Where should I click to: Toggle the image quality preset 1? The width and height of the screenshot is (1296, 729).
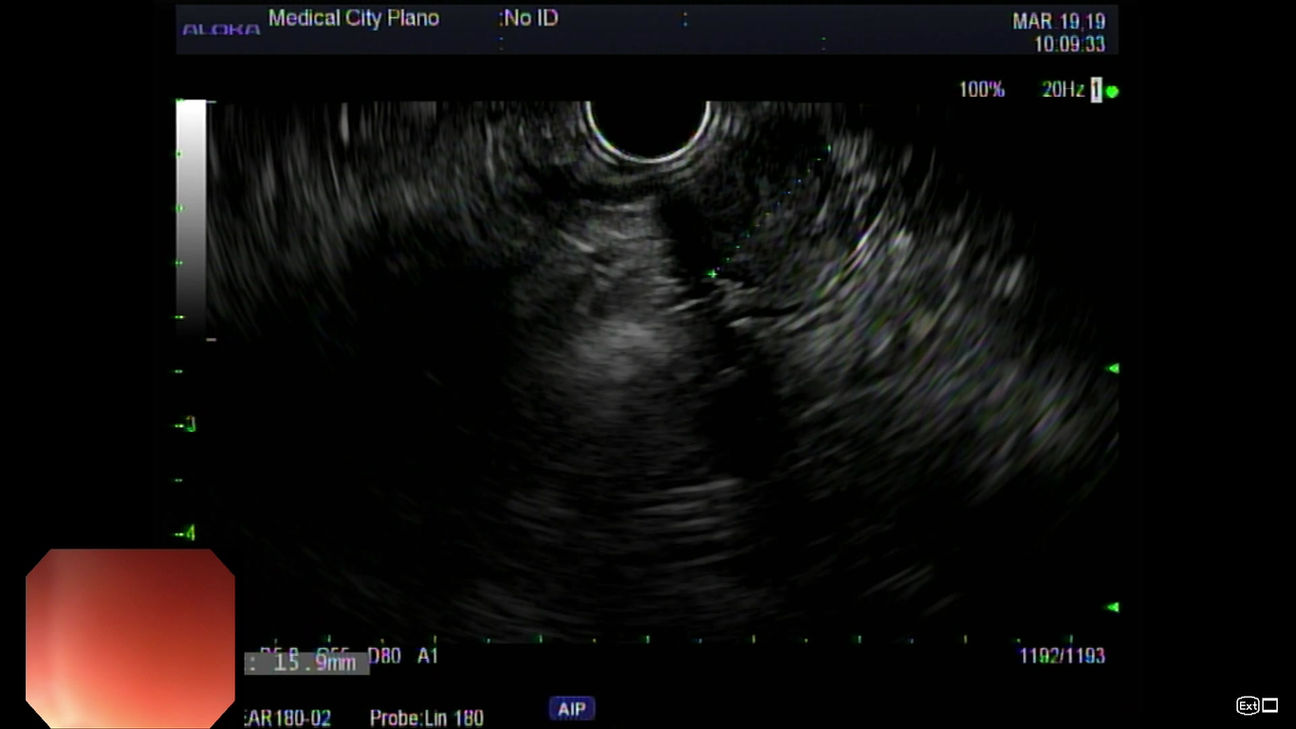click(x=1096, y=89)
